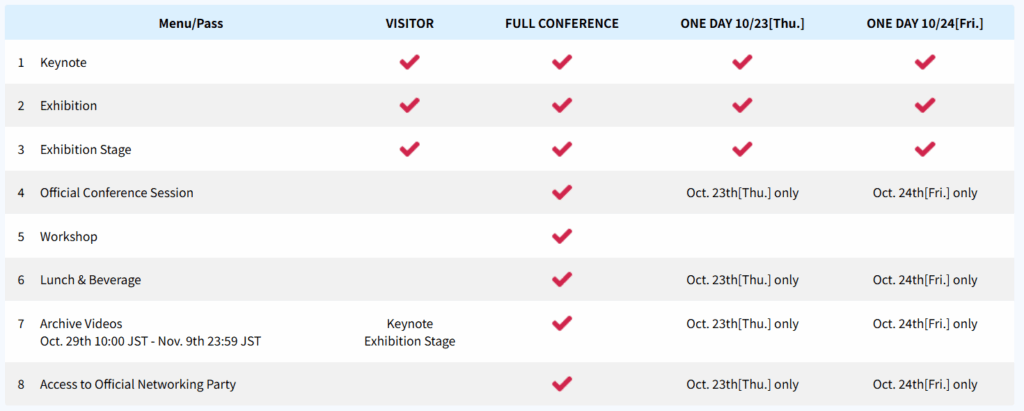This screenshot has height=411, width=1024.
Task: Click the Official Conference Session row label
Action: (x=116, y=193)
